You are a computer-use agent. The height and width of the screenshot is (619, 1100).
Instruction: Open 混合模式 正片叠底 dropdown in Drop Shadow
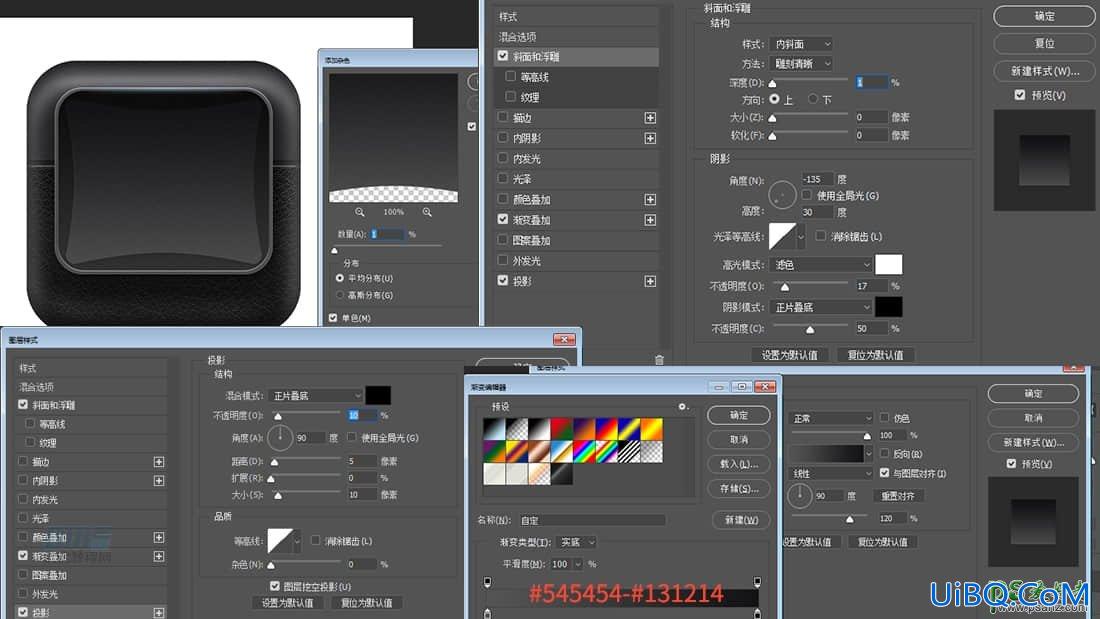(x=315, y=396)
